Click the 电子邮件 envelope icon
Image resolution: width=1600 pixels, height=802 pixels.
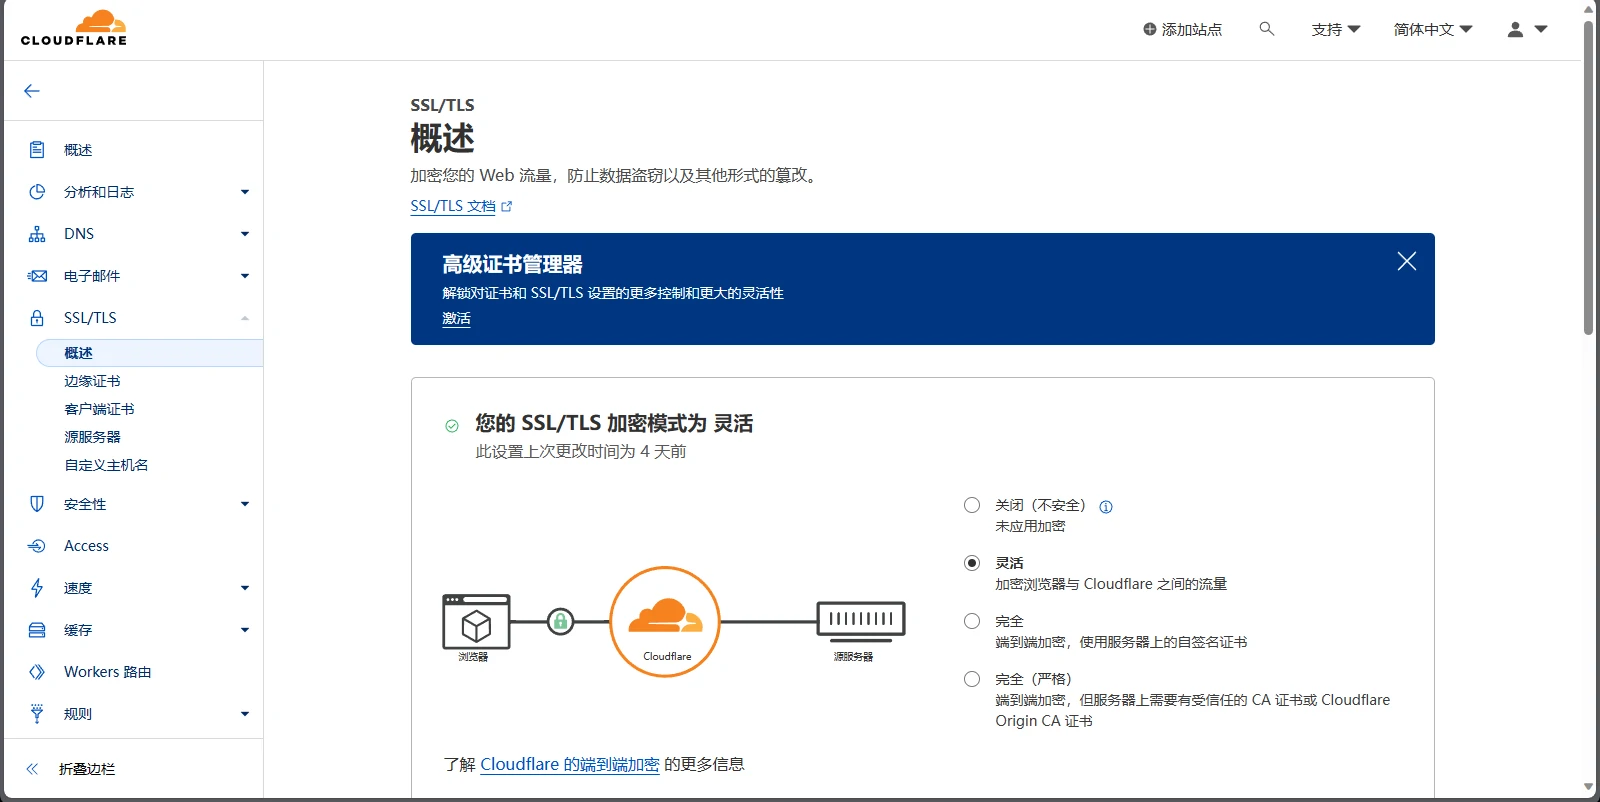37,276
